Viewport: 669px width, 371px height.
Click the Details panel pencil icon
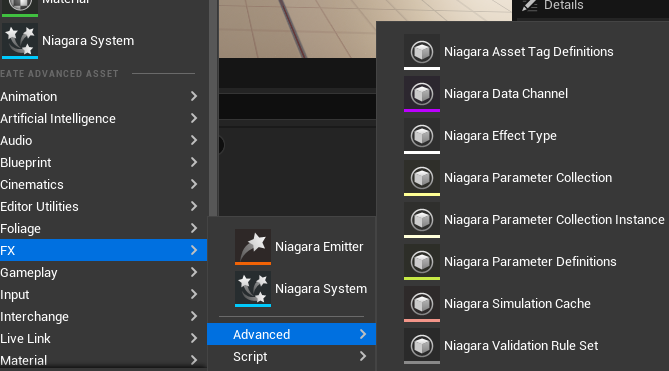point(529,5)
